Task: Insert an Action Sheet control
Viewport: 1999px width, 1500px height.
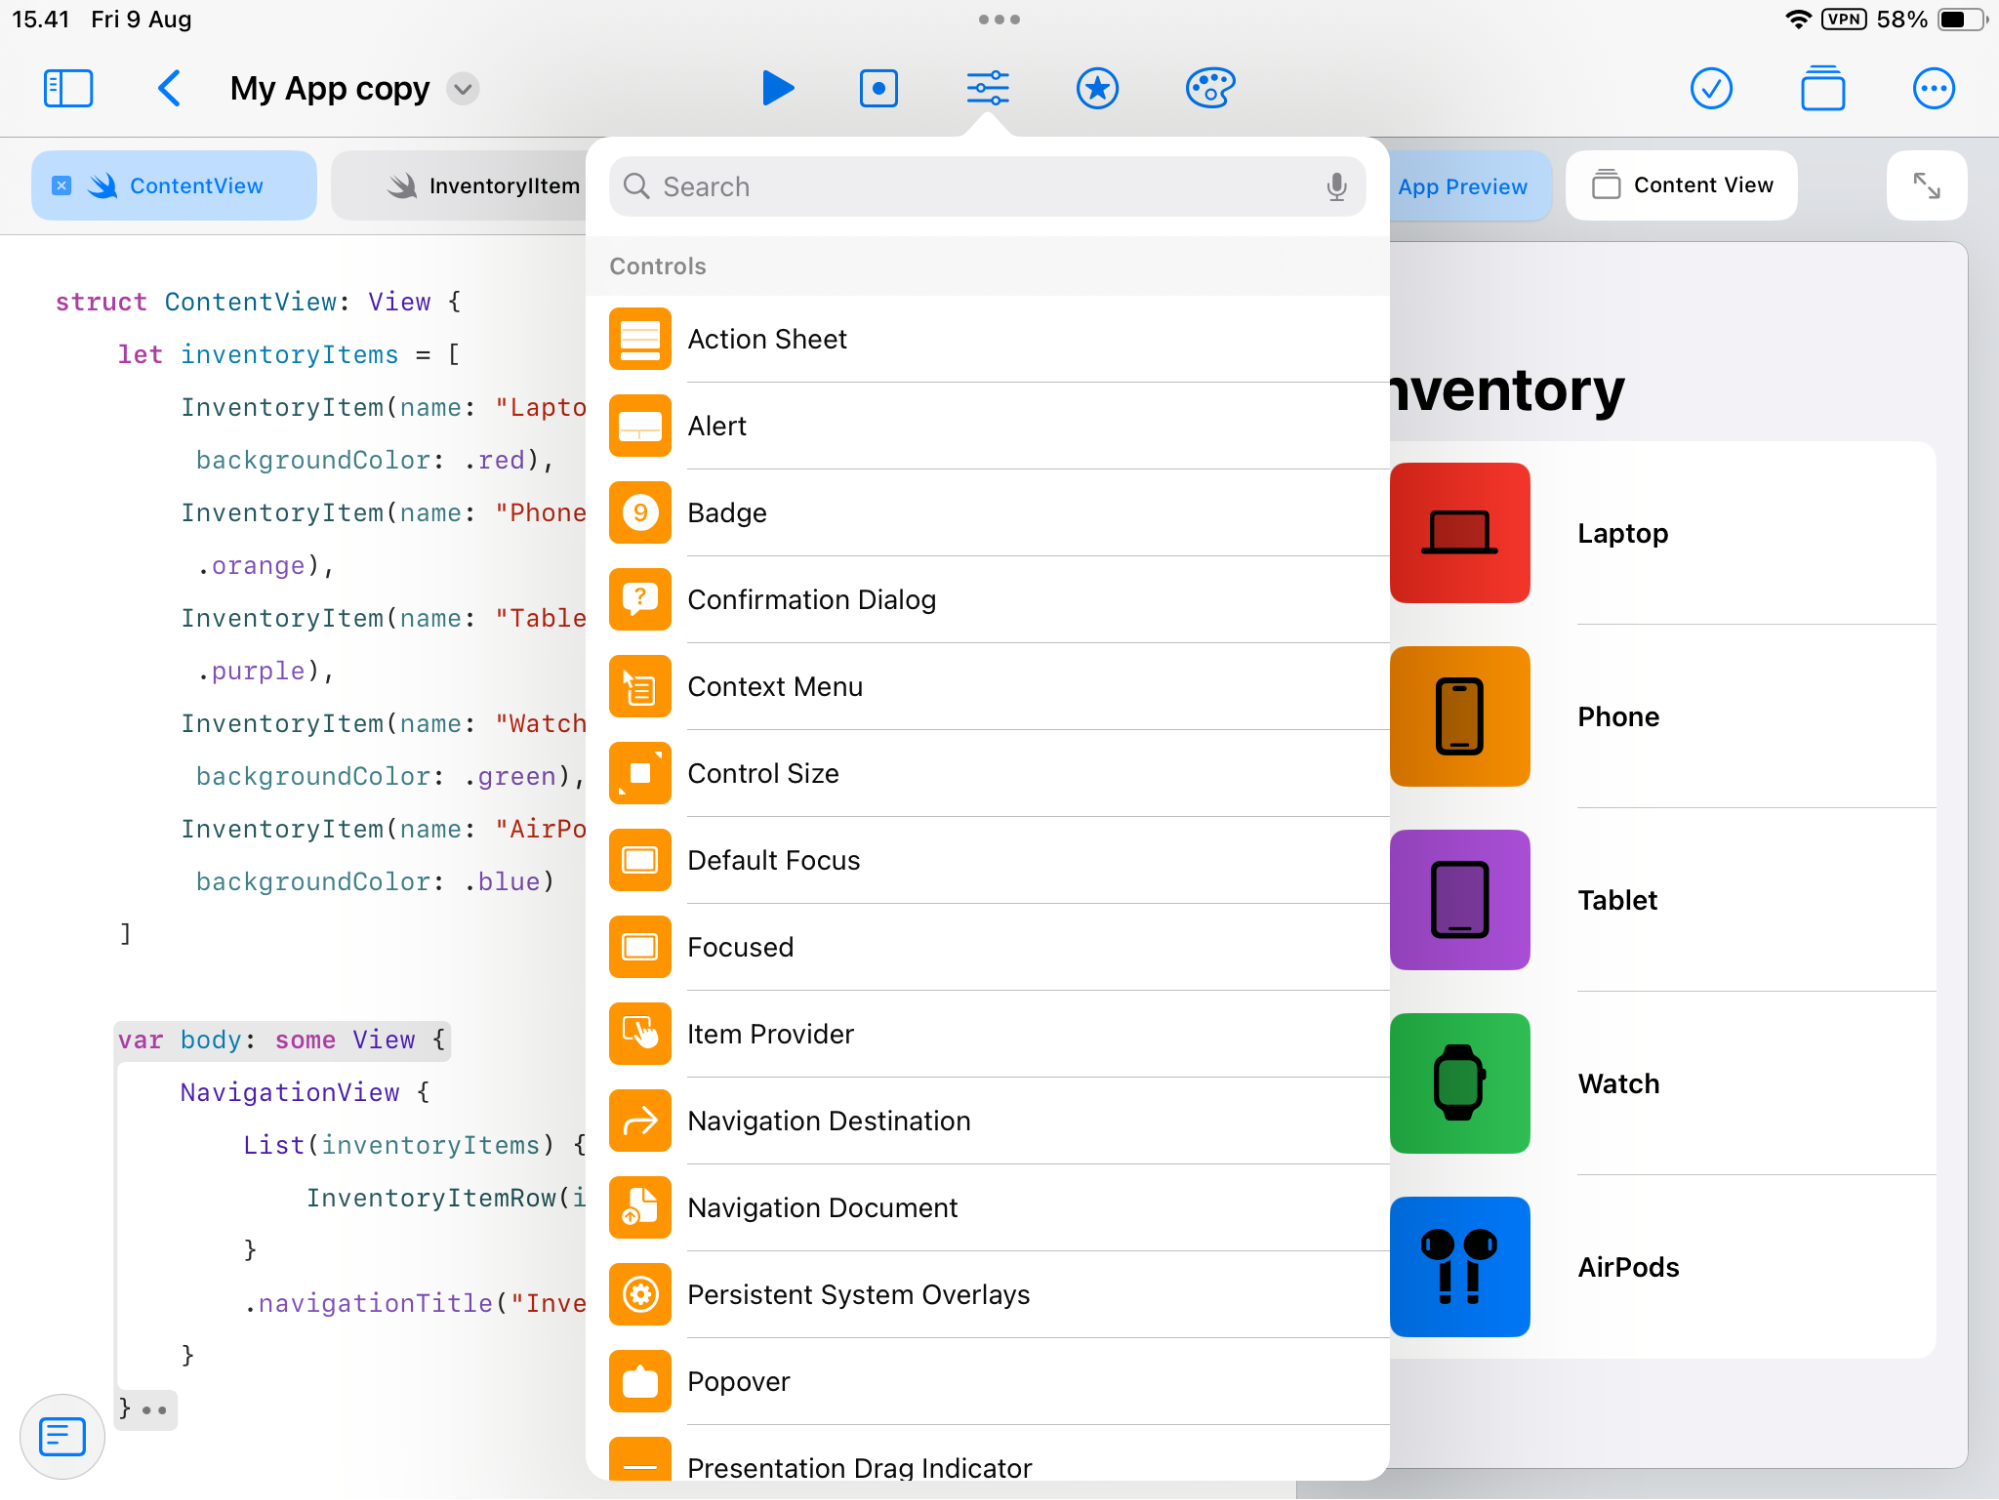Action: [767, 339]
